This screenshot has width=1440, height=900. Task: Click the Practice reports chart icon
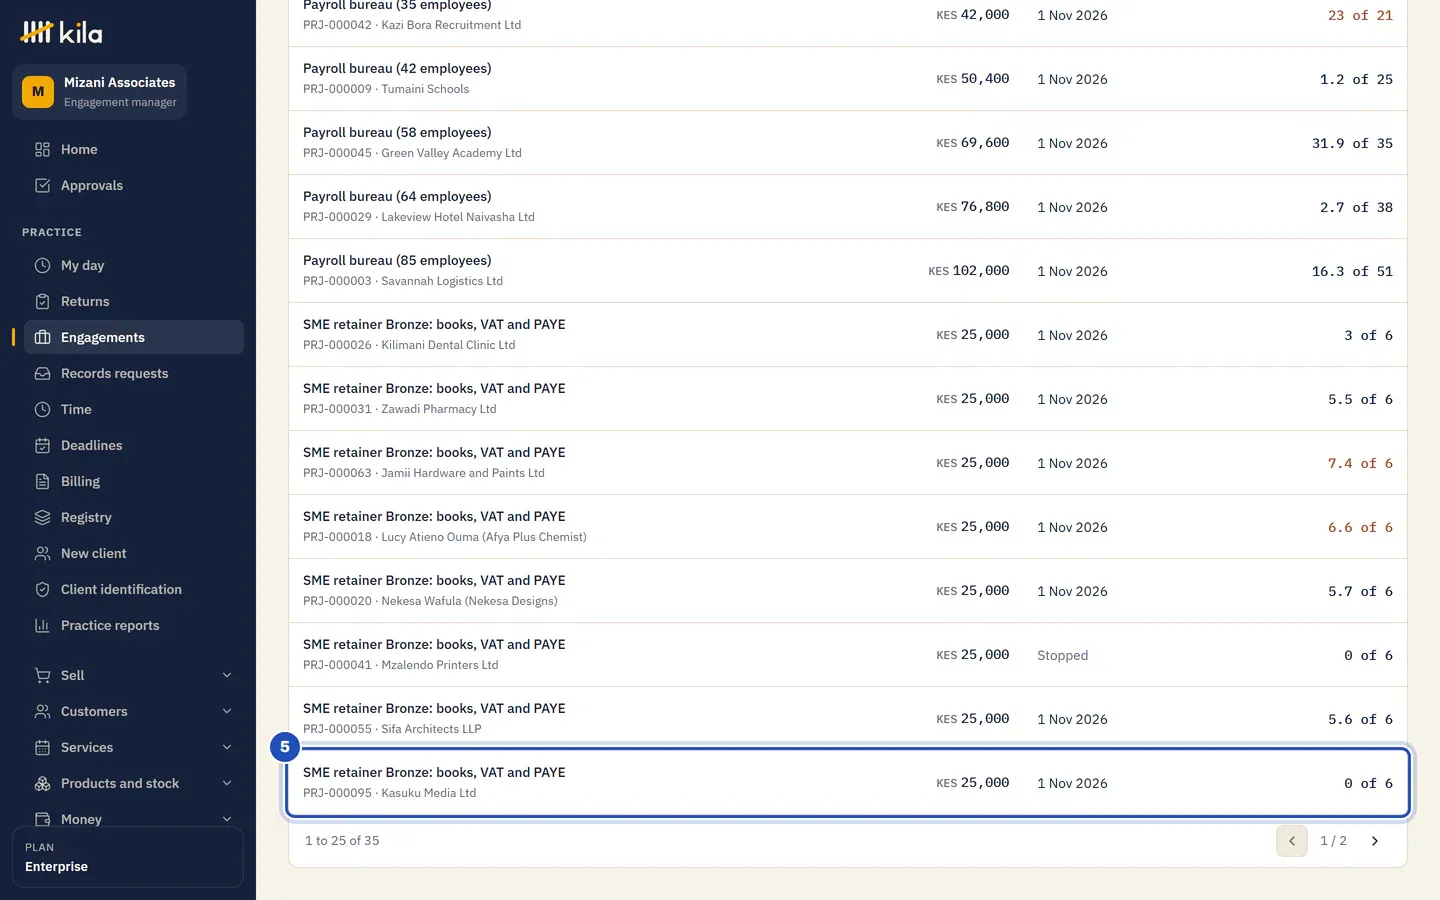click(x=42, y=626)
